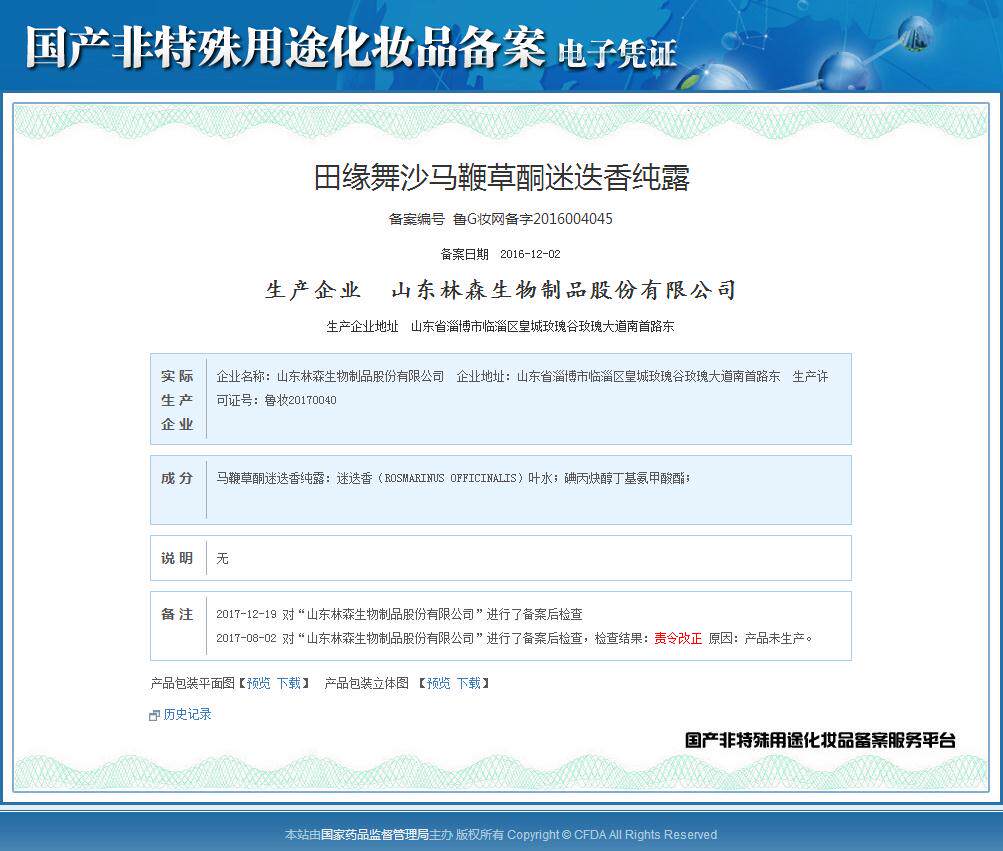This screenshot has width=1003, height=851.
Task: Preview the 产品包装立体图 packaging 3D image
Action: 438,683
